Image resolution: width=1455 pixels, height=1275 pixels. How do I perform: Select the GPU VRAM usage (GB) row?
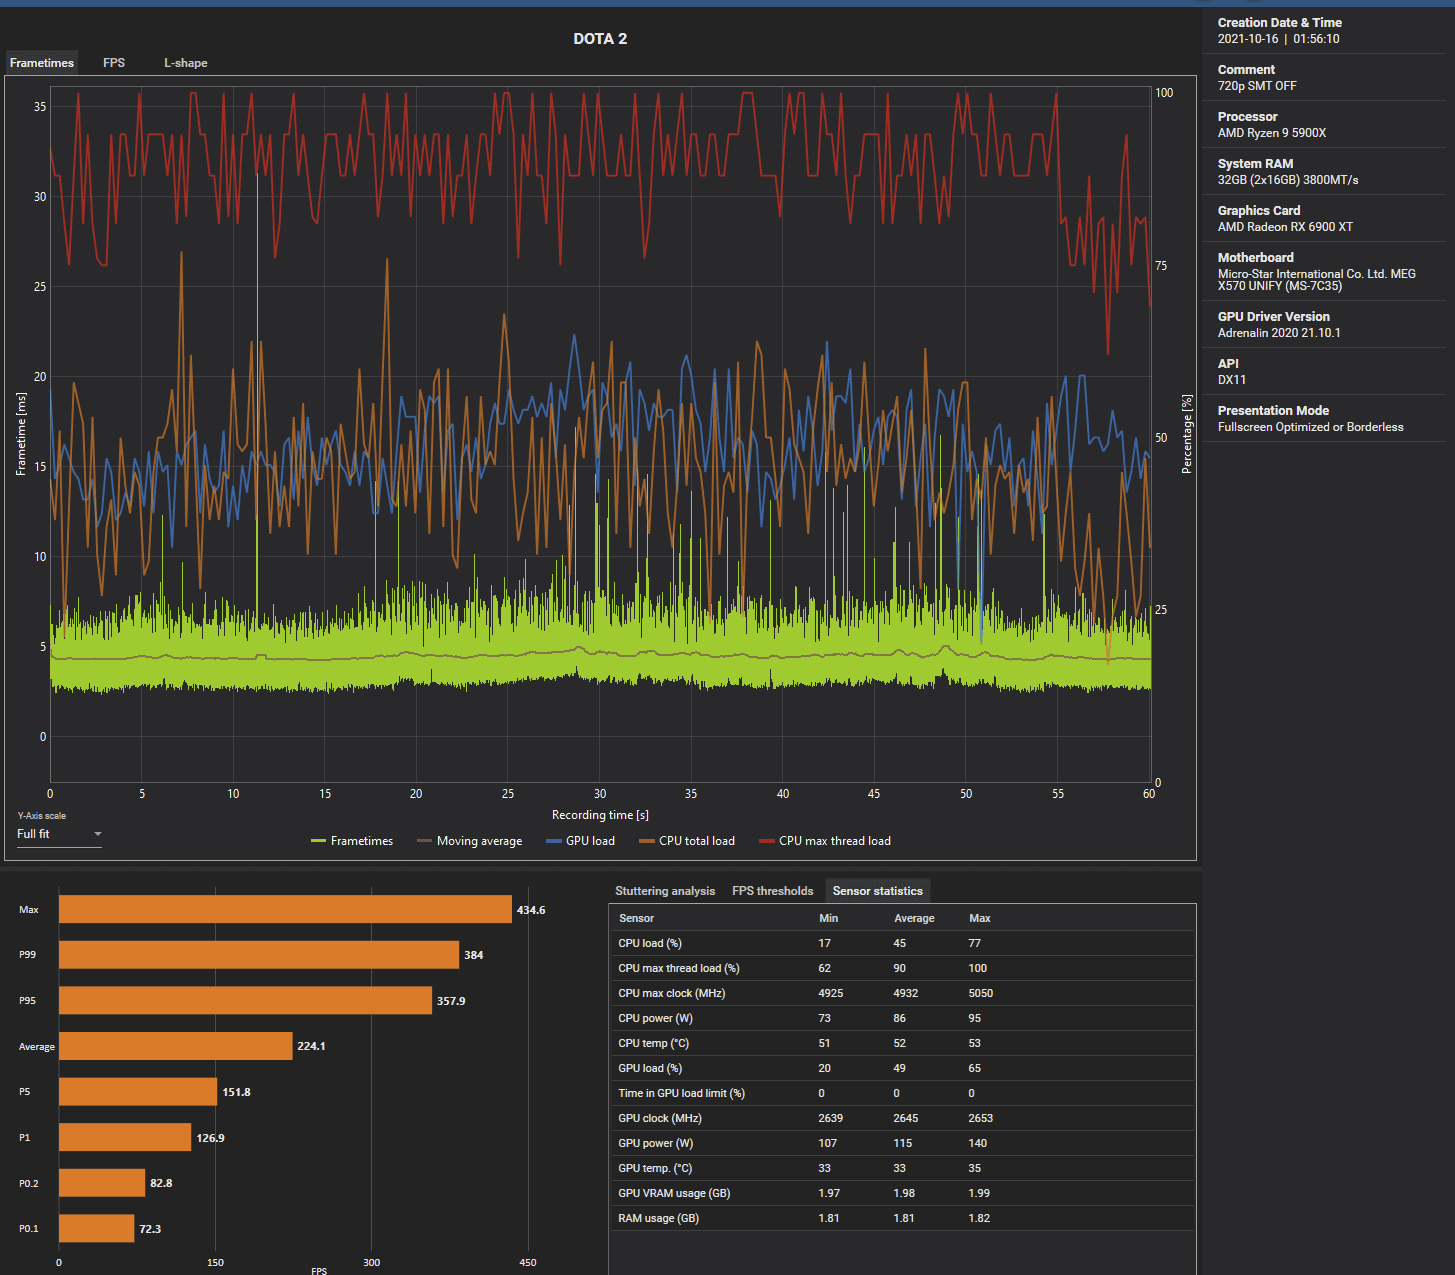pos(903,1193)
